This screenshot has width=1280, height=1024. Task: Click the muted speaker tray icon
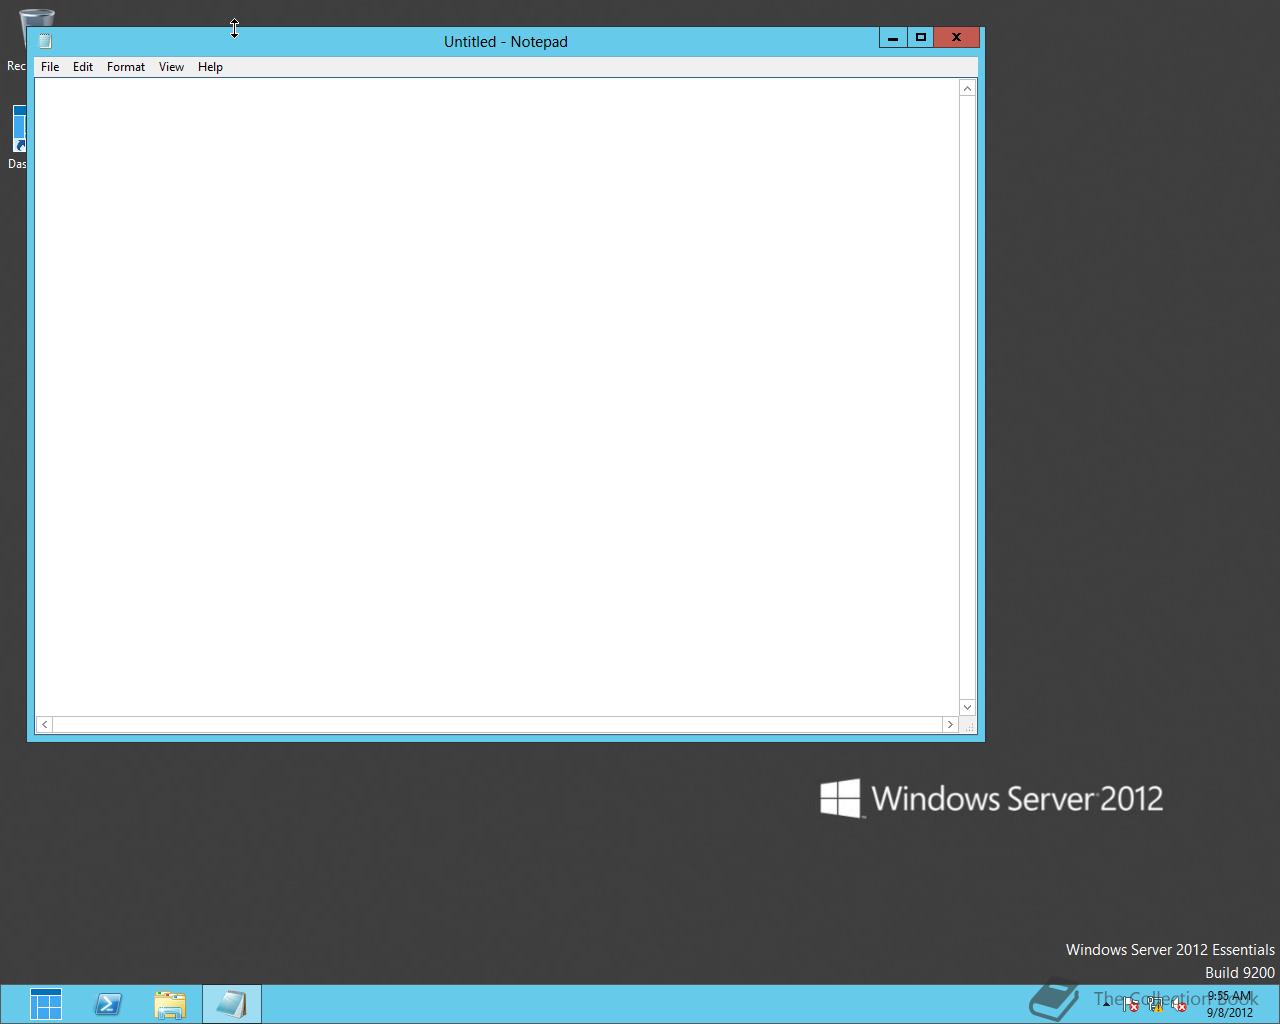pyautogui.click(x=1180, y=1005)
